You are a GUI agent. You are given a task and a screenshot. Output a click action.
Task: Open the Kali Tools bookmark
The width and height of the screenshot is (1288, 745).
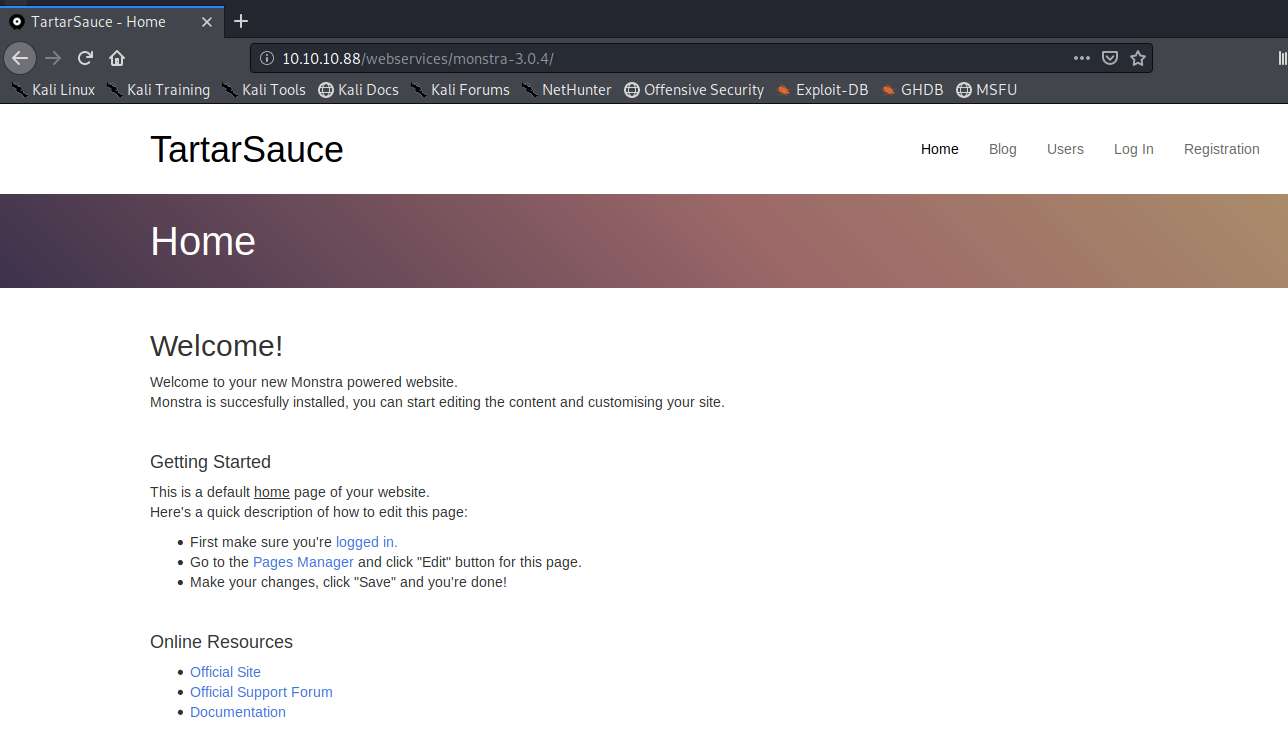point(263,90)
